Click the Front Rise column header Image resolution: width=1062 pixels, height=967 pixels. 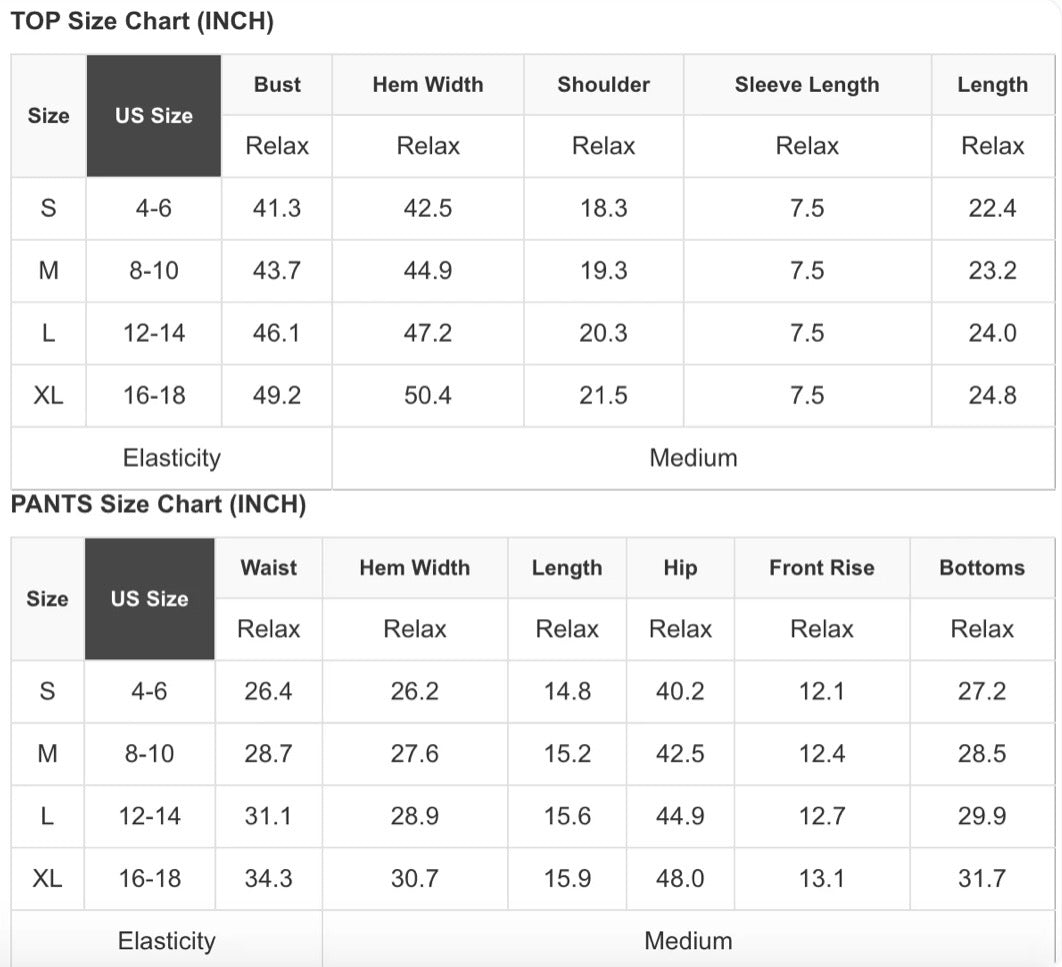pyautogui.click(x=822, y=567)
